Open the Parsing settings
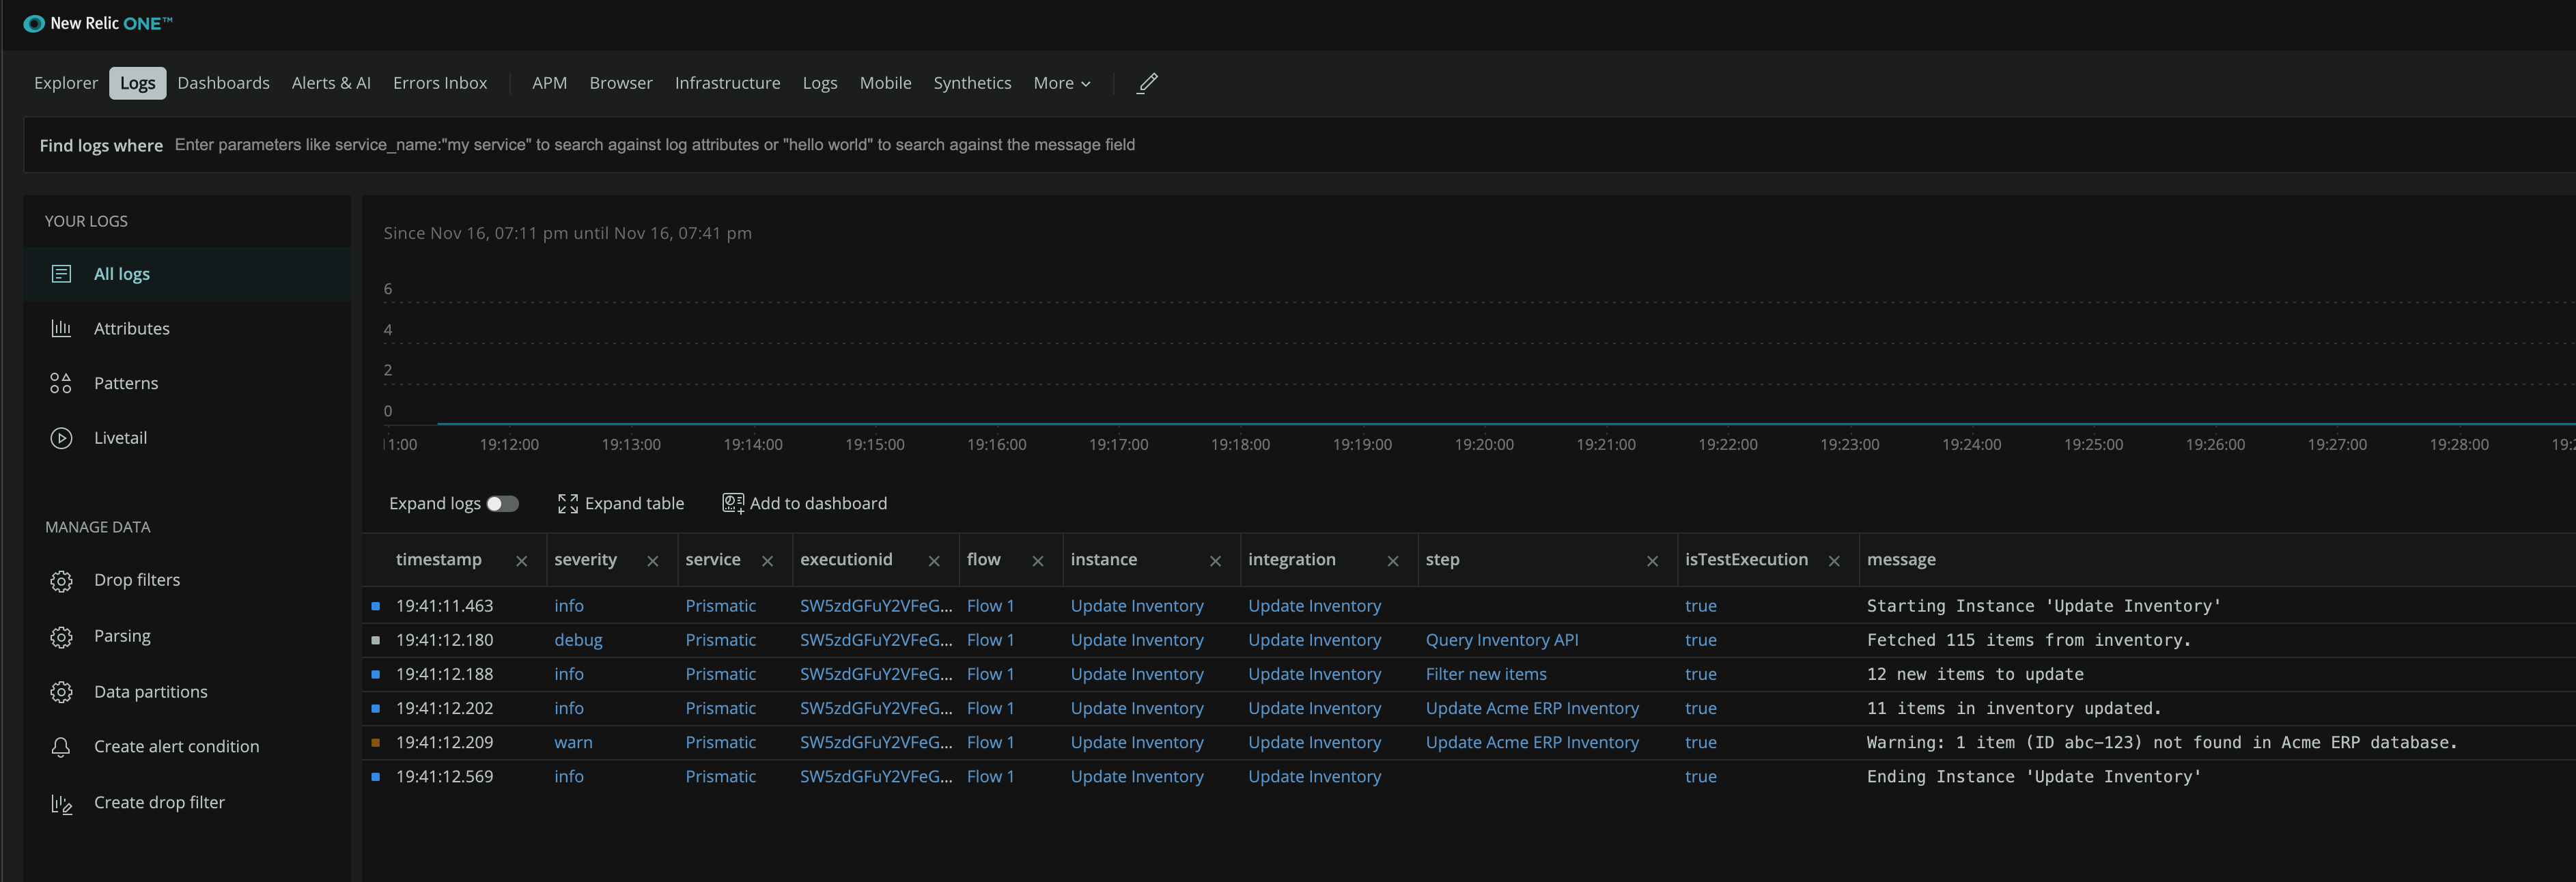 (122, 635)
